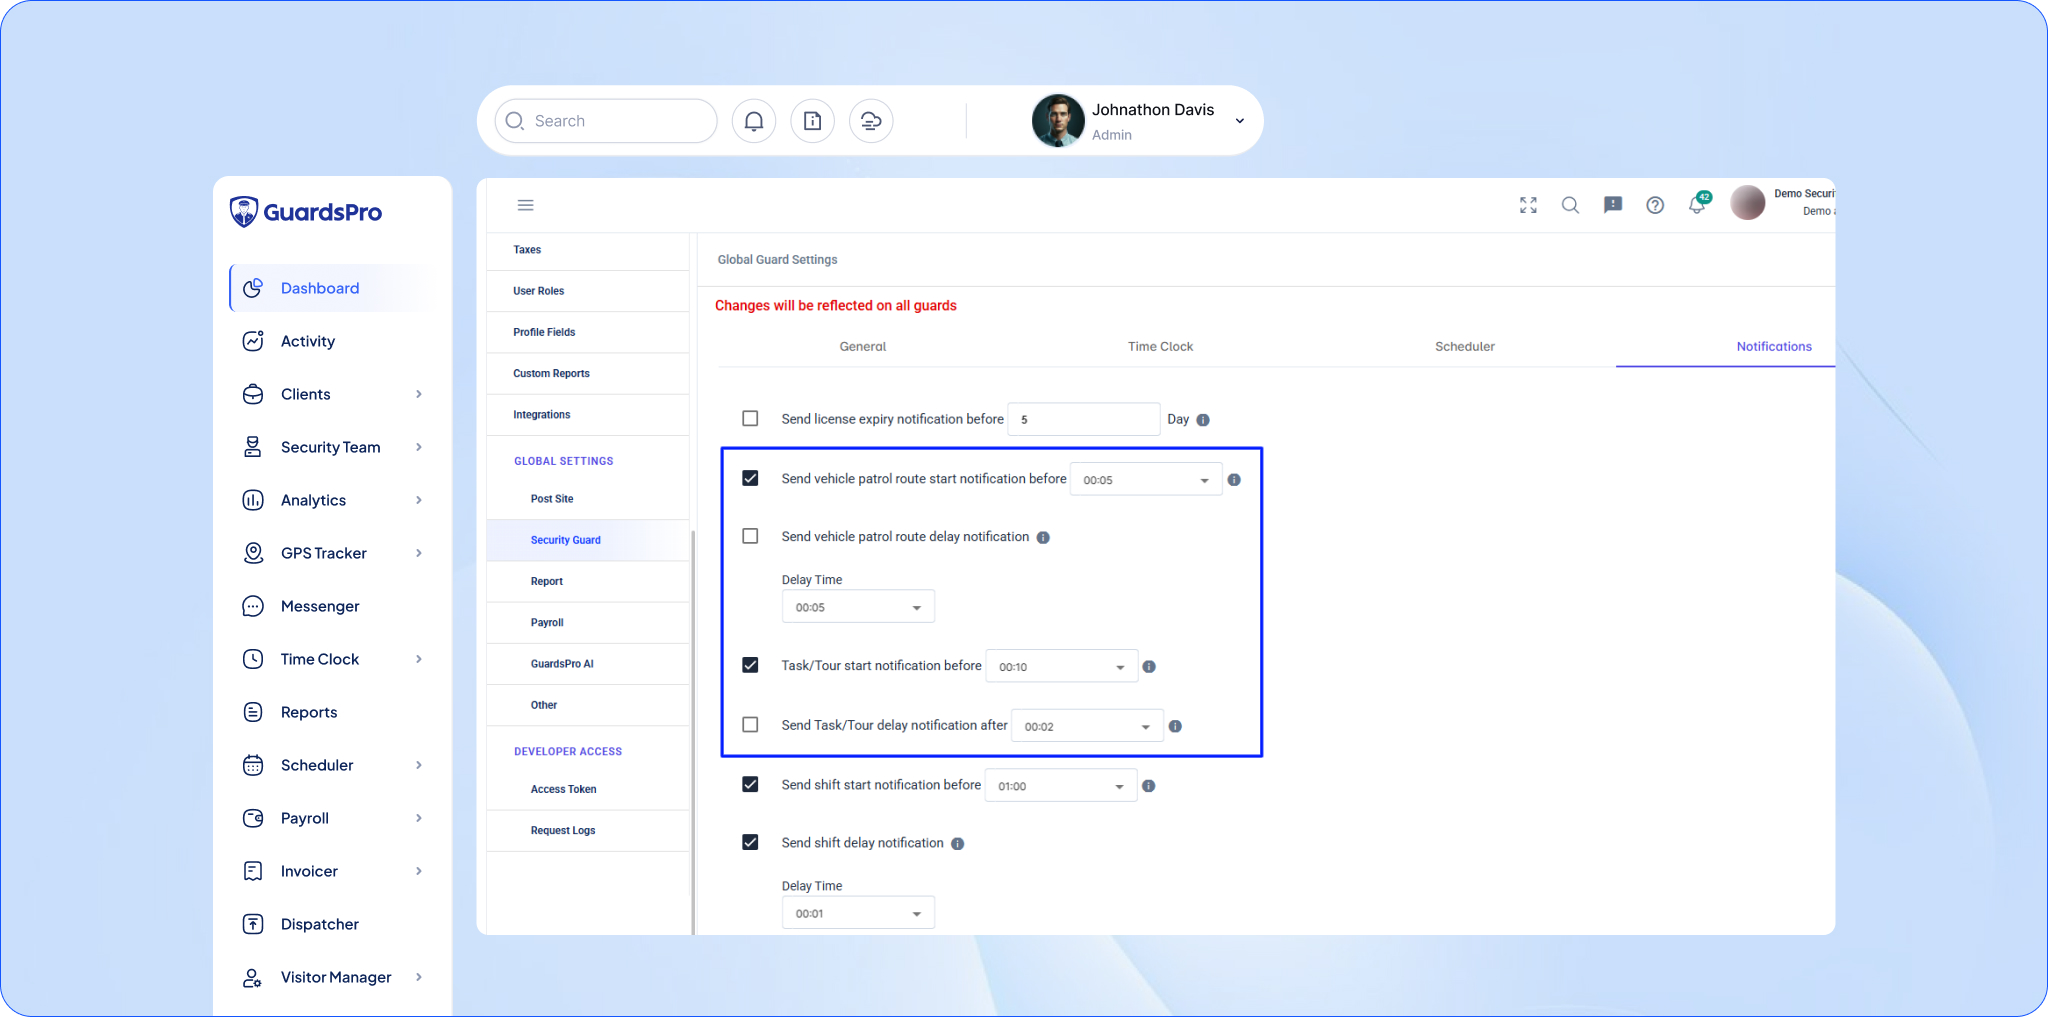Switch to the Scheduler settings tab
The width and height of the screenshot is (2048, 1017).
point(1465,347)
